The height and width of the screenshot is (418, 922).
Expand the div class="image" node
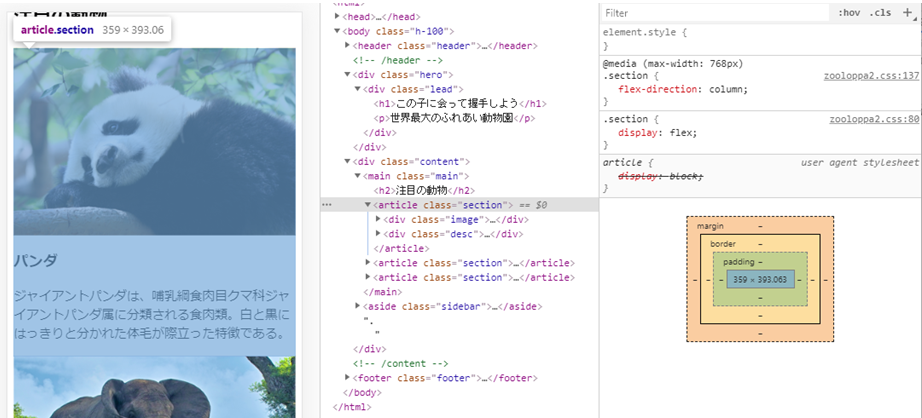(379, 219)
